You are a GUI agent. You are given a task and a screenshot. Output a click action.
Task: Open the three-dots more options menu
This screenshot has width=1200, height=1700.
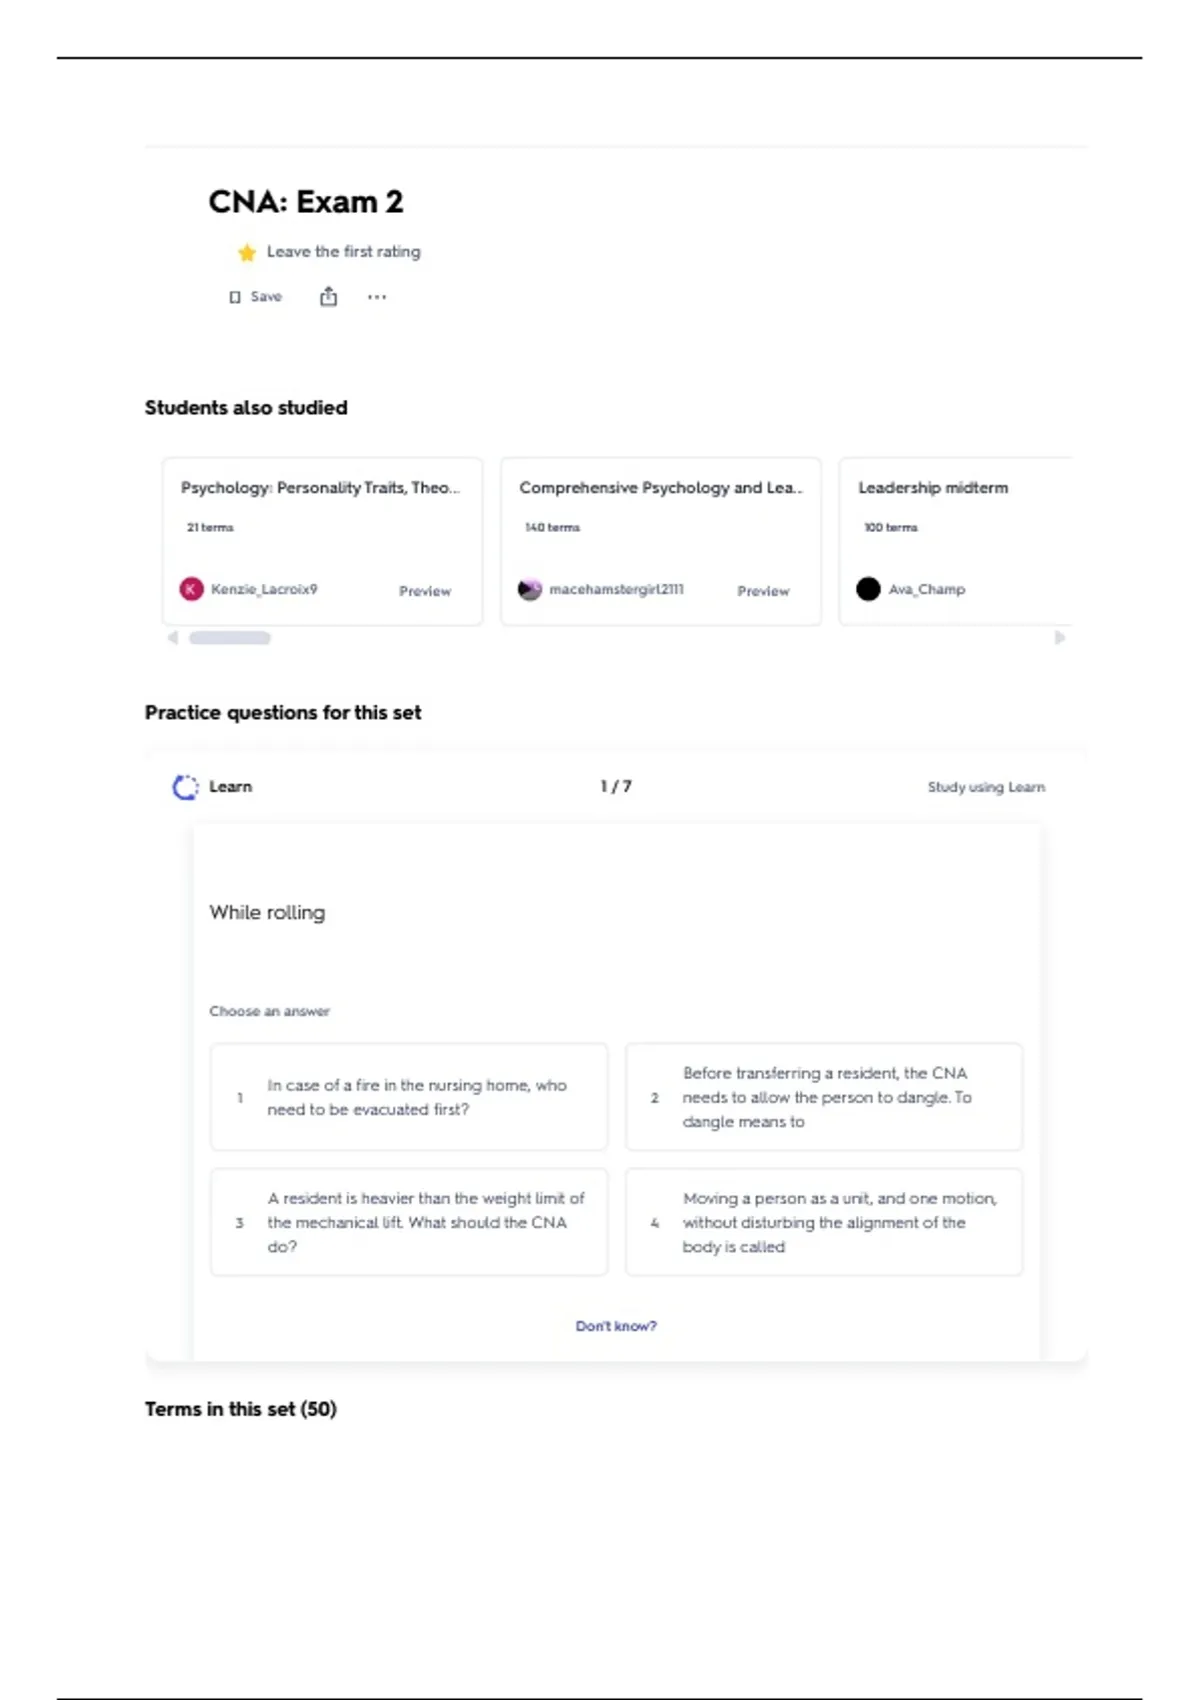(377, 297)
